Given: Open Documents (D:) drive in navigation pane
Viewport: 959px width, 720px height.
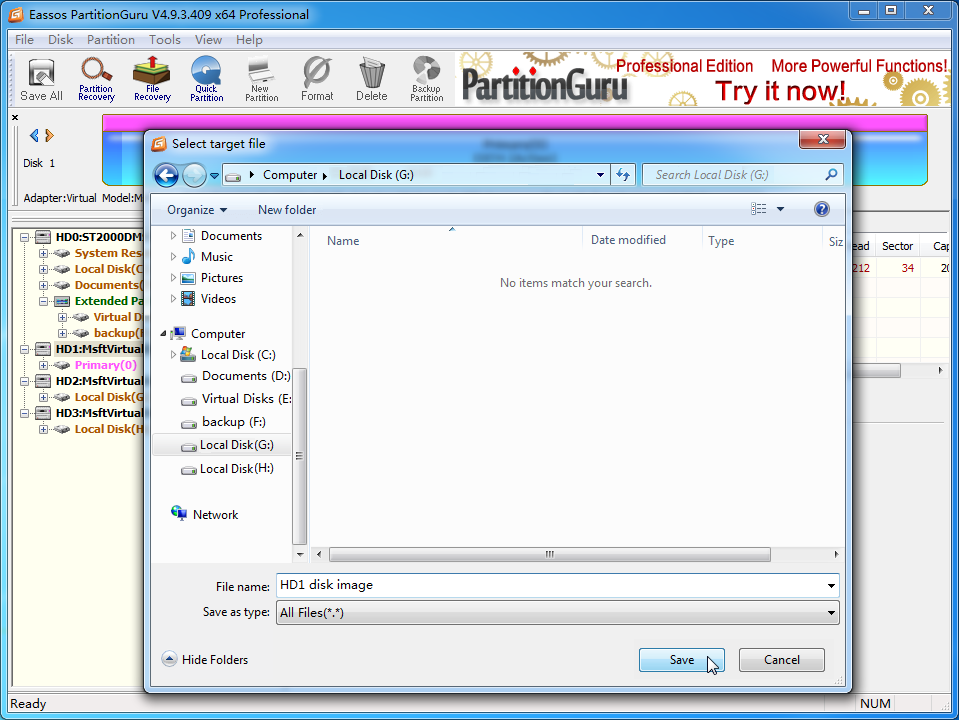Looking at the screenshot, I should pyautogui.click(x=246, y=376).
